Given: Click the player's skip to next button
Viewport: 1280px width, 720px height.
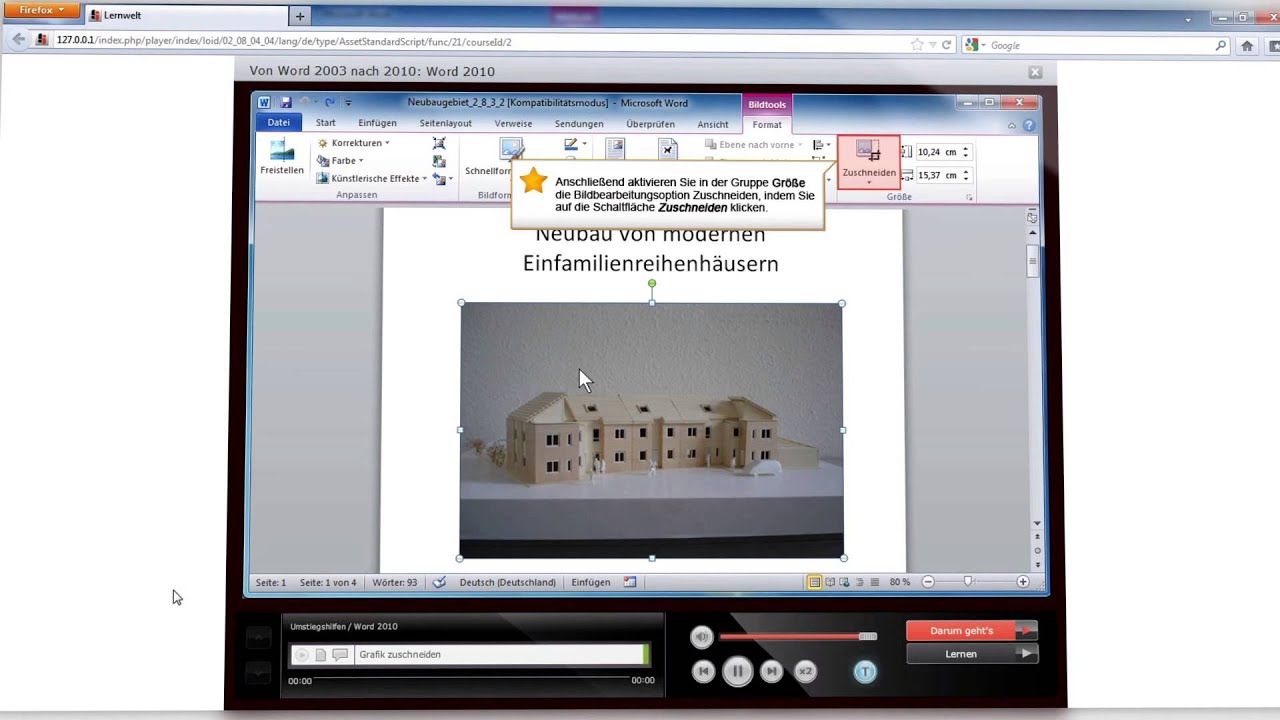Looking at the screenshot, I should point(771,672).
